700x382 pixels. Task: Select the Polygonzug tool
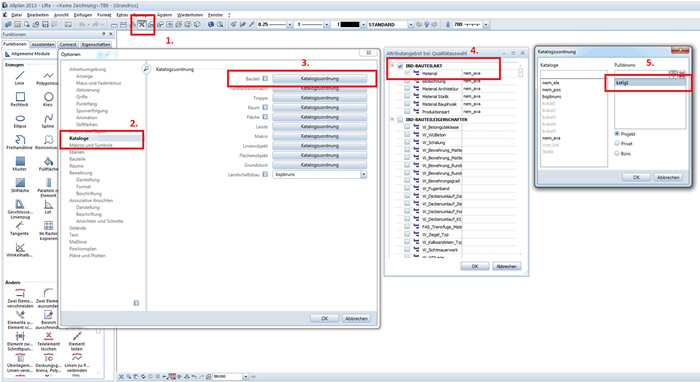point(47,78)
